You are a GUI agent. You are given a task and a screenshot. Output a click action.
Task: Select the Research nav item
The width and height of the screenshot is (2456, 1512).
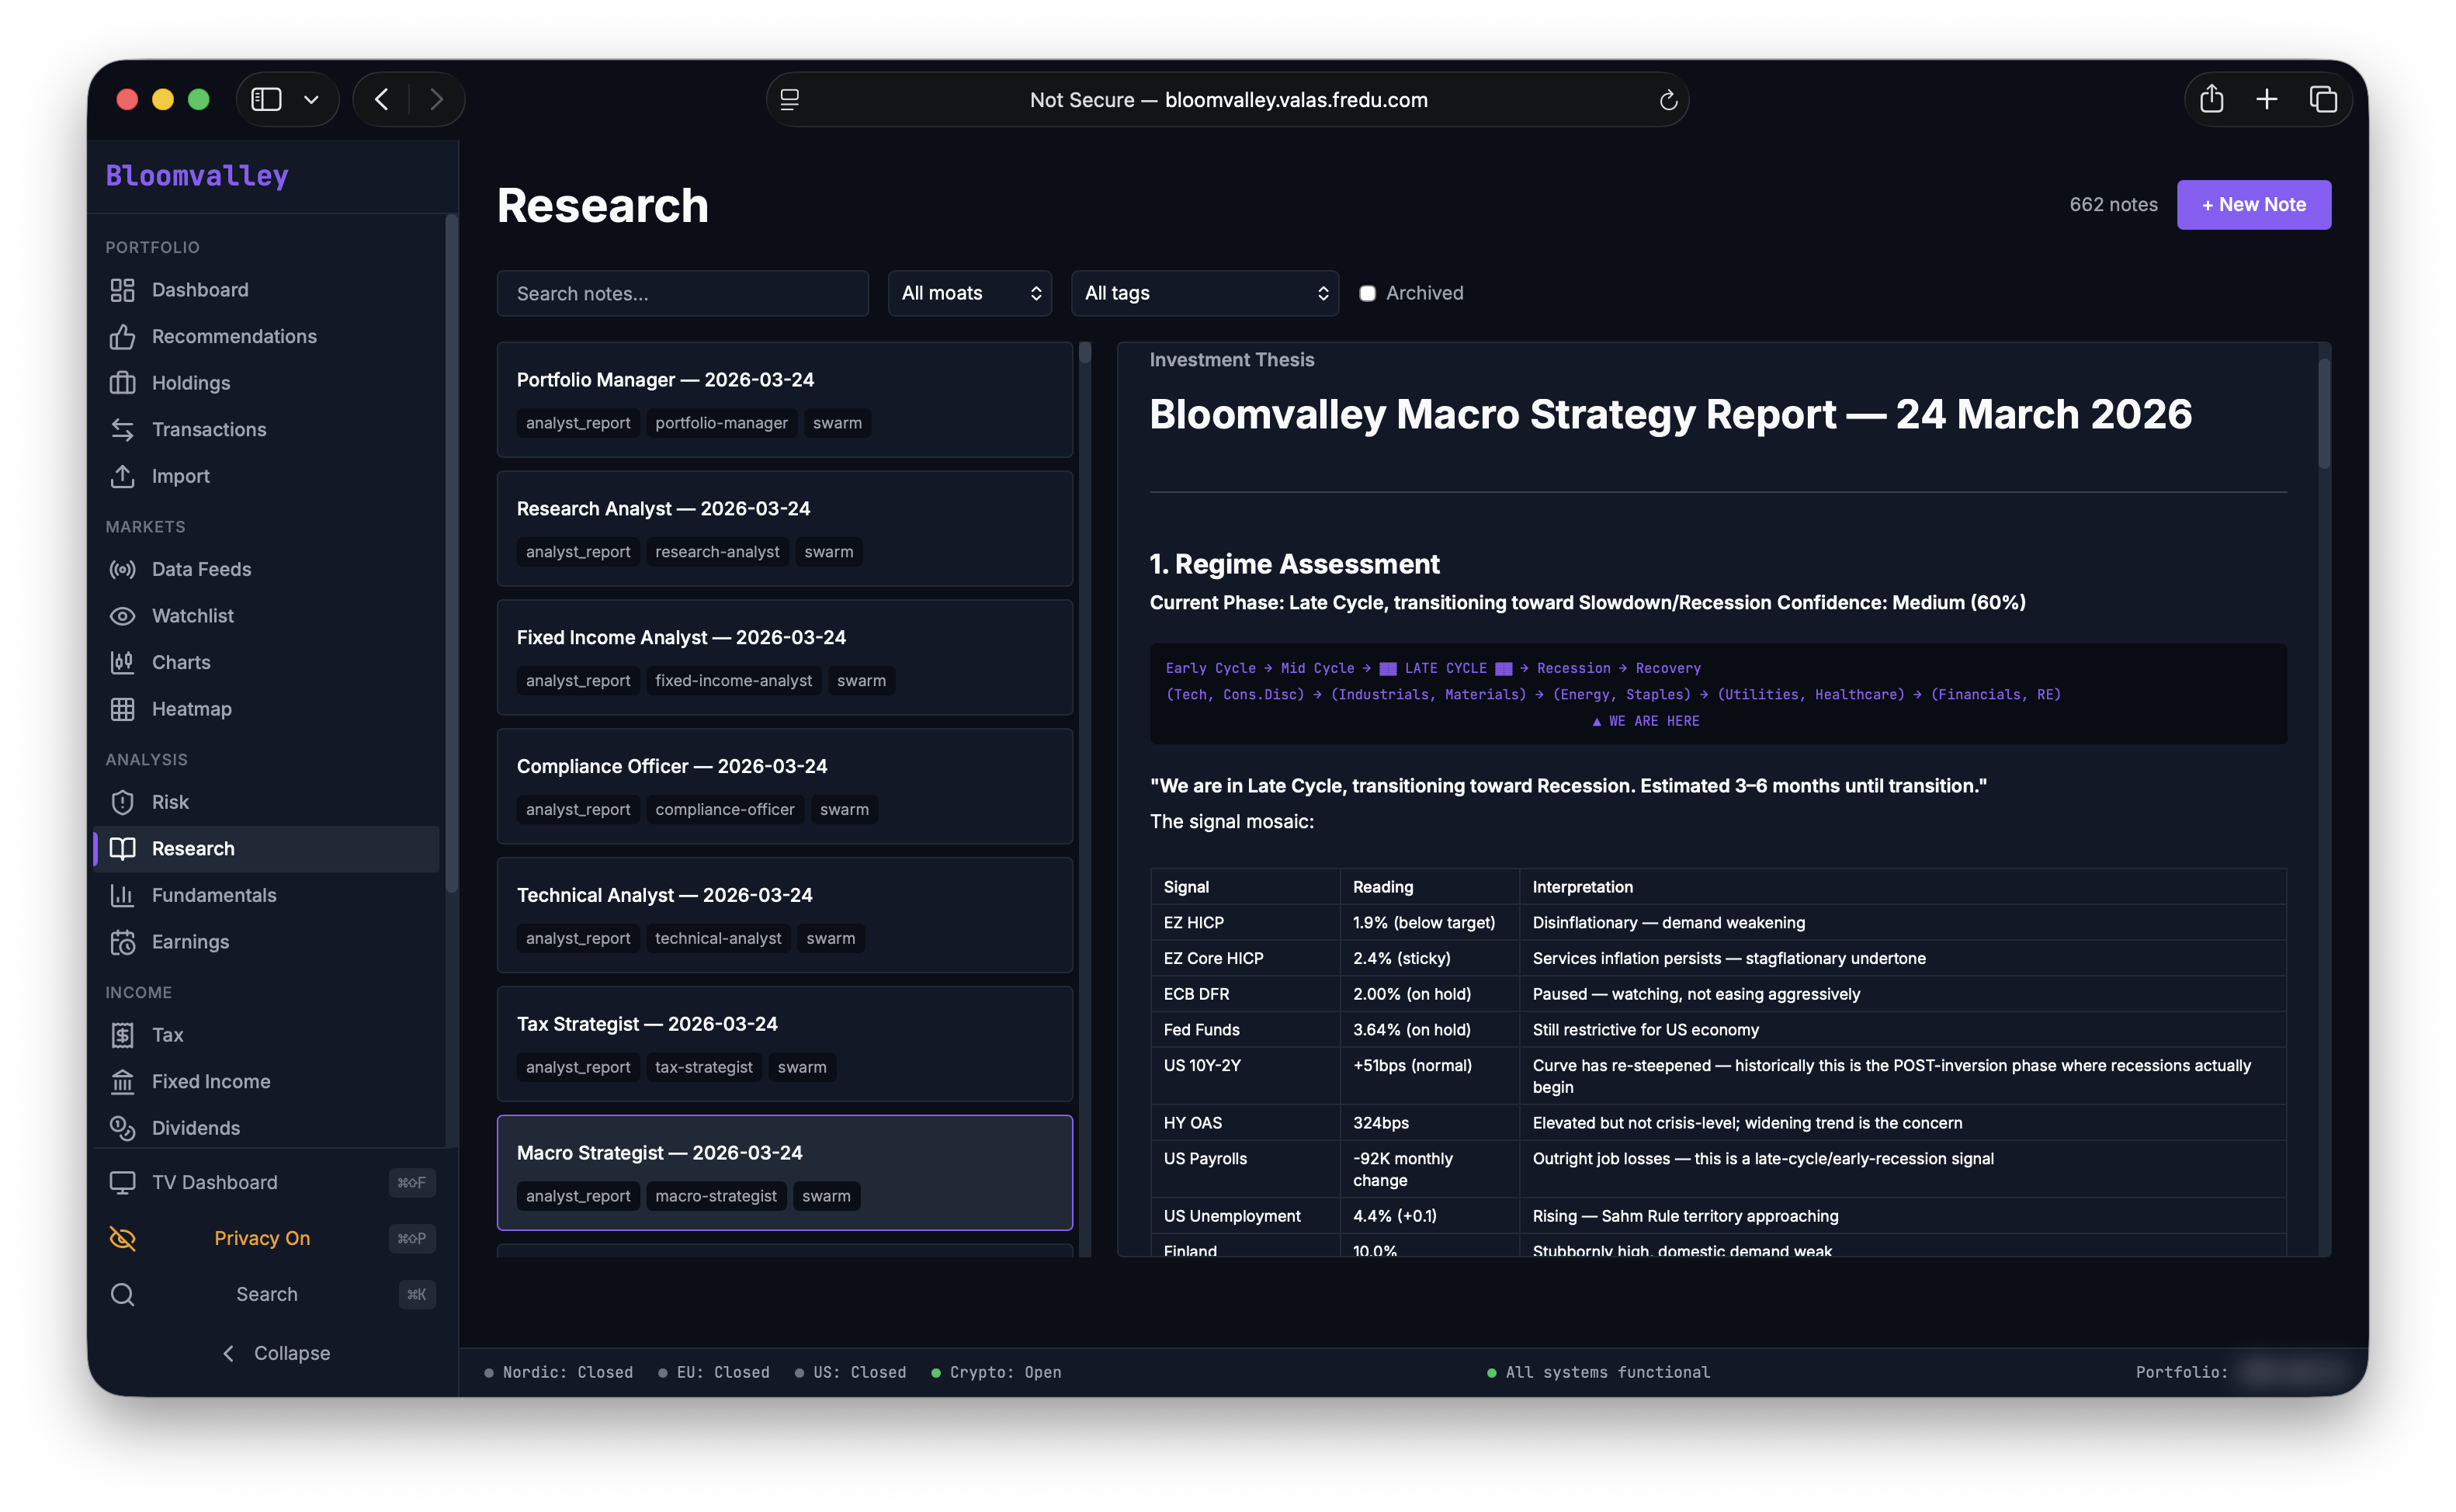(x=267, y=849)
